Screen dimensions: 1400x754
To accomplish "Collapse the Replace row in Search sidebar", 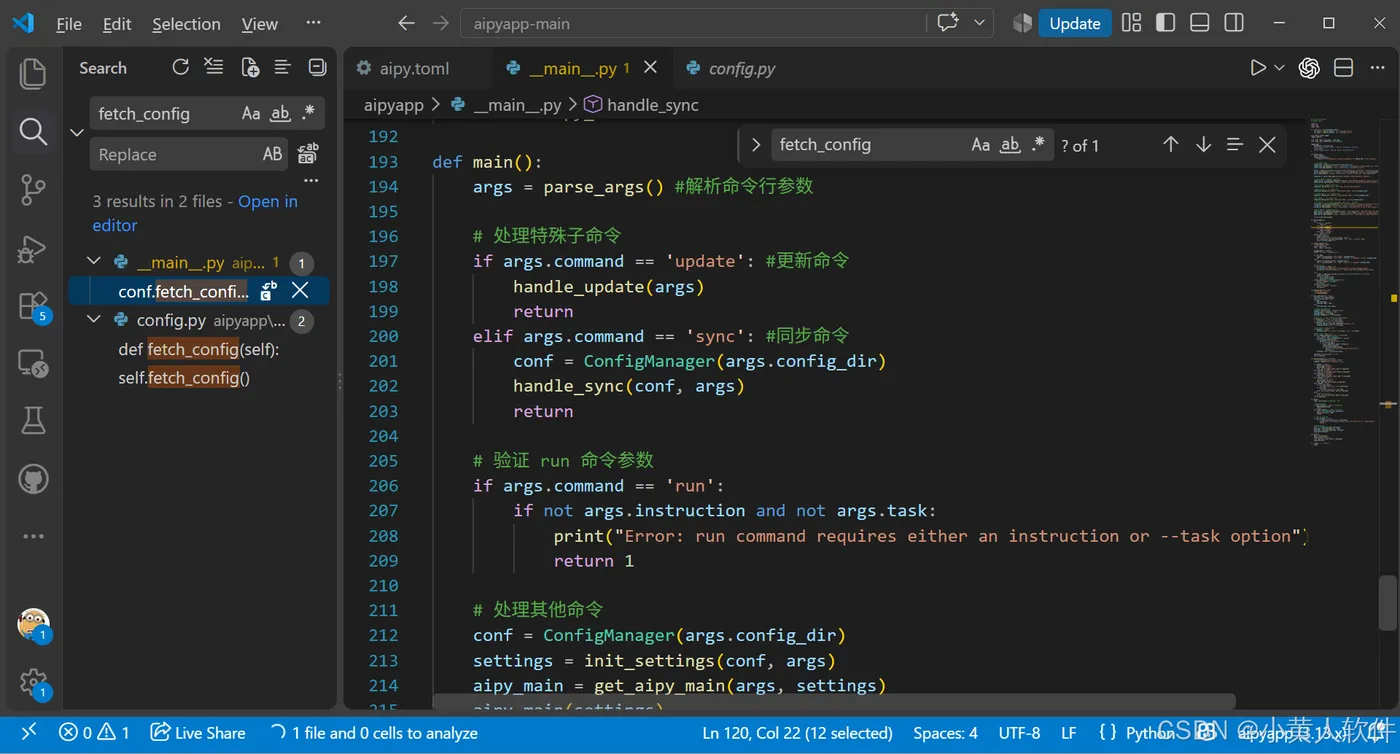I will 76,133.
